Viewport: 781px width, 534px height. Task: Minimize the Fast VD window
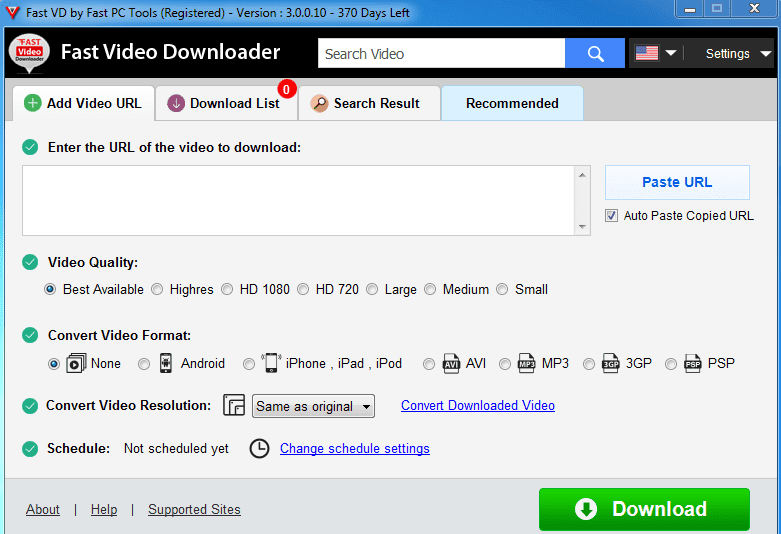tap(690, 8)
